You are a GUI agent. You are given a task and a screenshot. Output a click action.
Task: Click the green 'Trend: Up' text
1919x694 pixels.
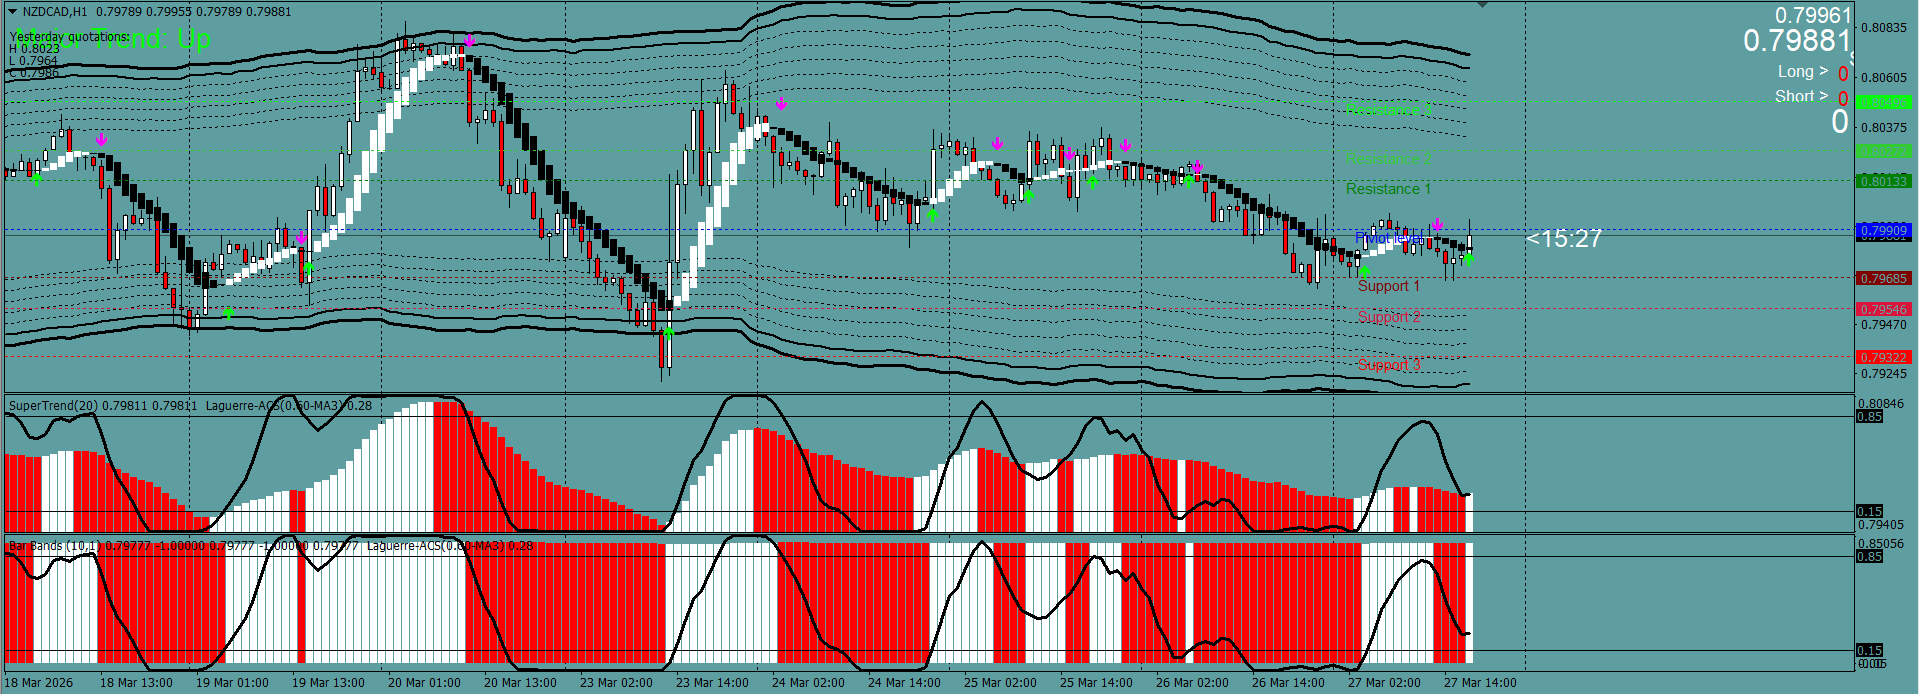152,39
